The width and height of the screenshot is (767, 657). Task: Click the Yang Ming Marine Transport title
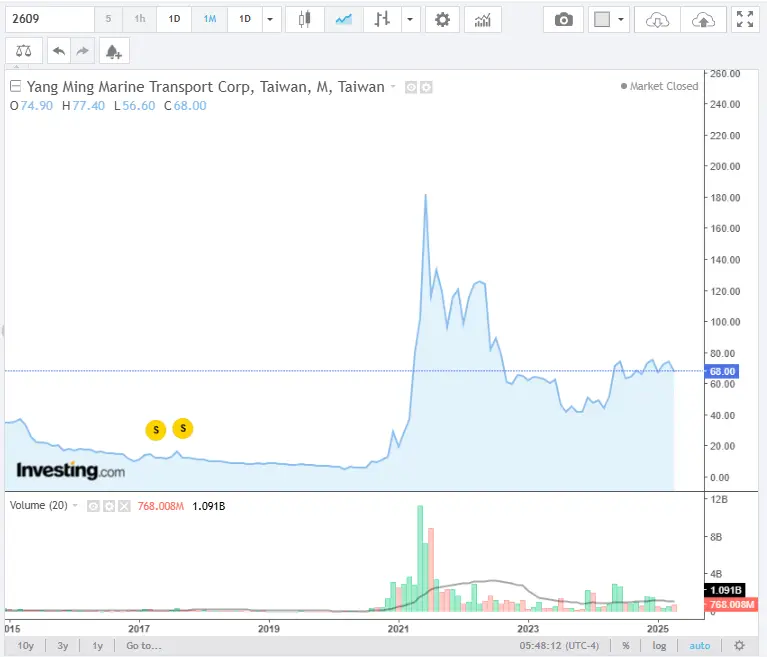205,87
